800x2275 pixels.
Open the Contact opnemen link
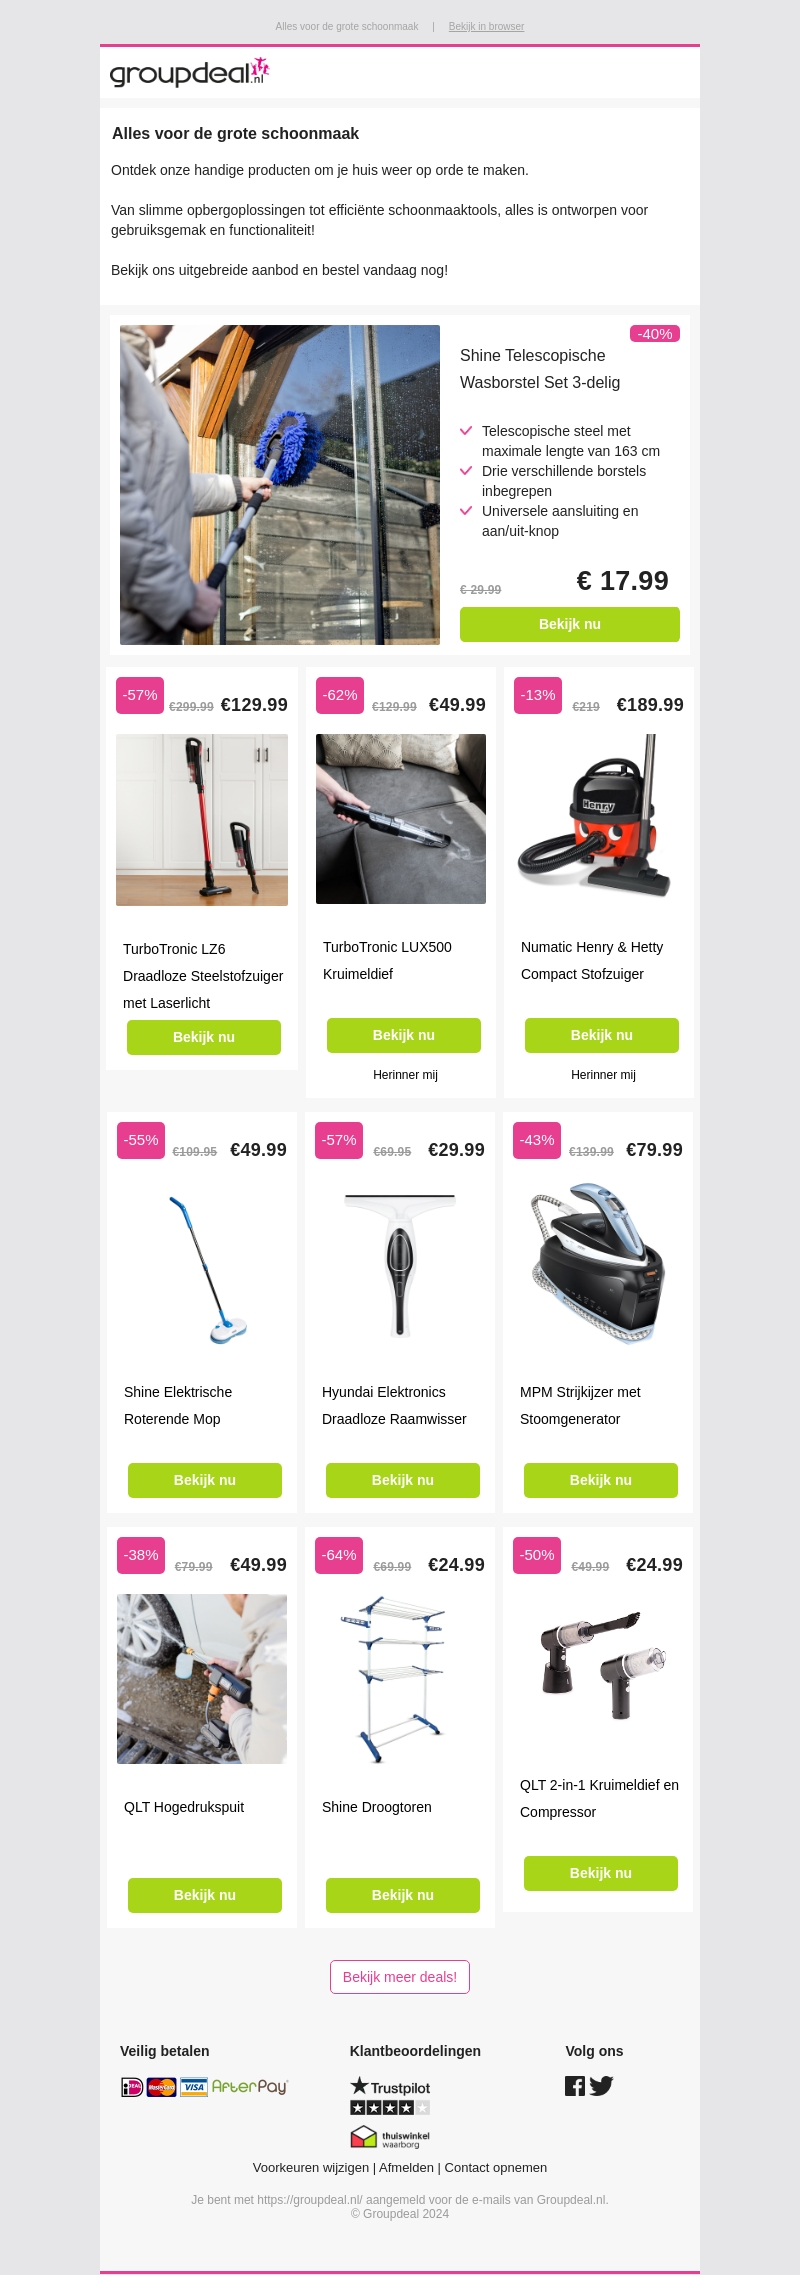pos(496,2168)
